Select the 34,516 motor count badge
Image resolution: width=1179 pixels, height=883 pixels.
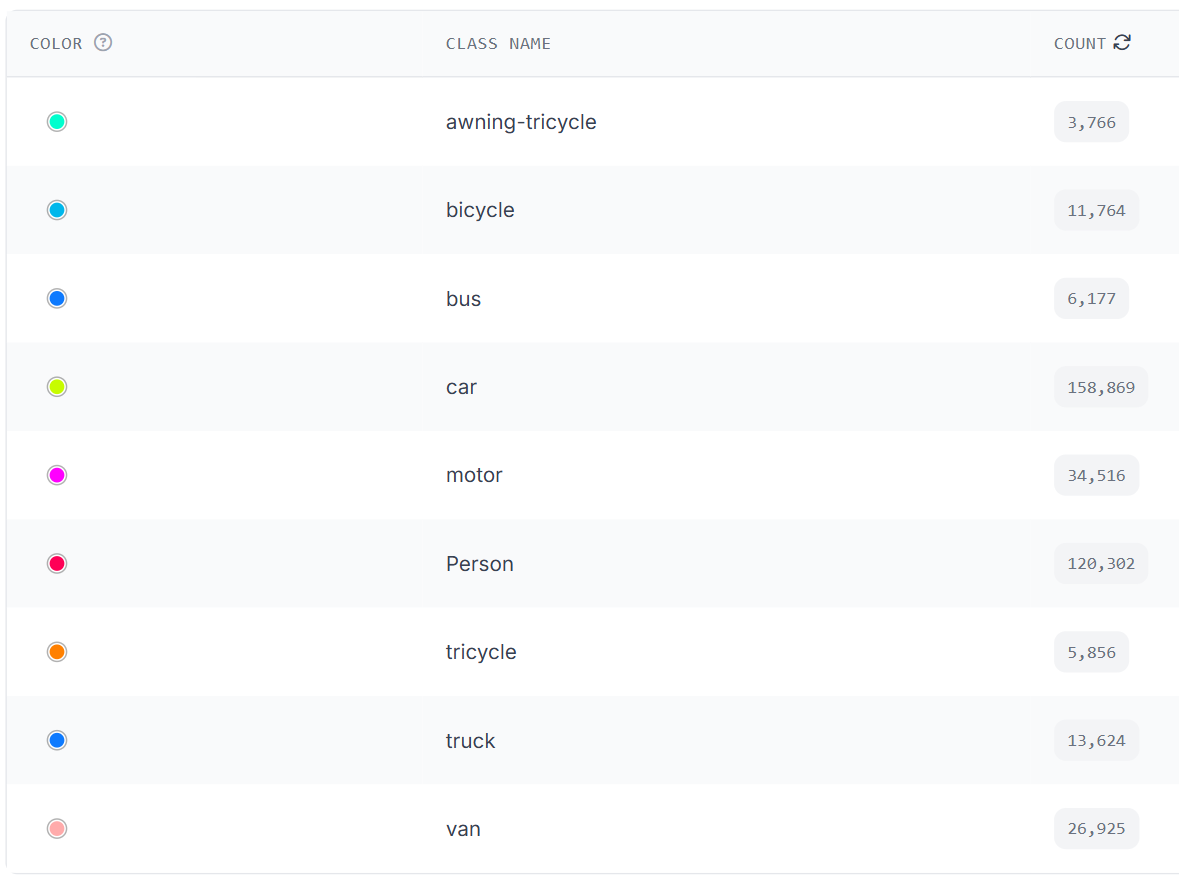point(1096,475)
